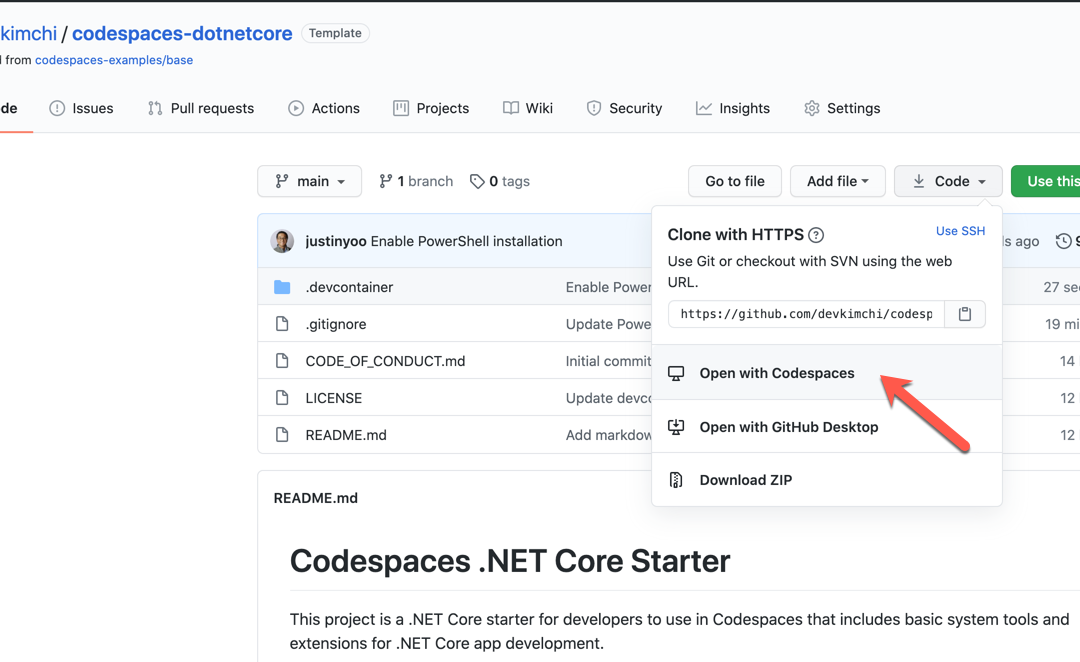Open justinyoo's profile link
Screen dimensions: 1080x662
(336, 241)
